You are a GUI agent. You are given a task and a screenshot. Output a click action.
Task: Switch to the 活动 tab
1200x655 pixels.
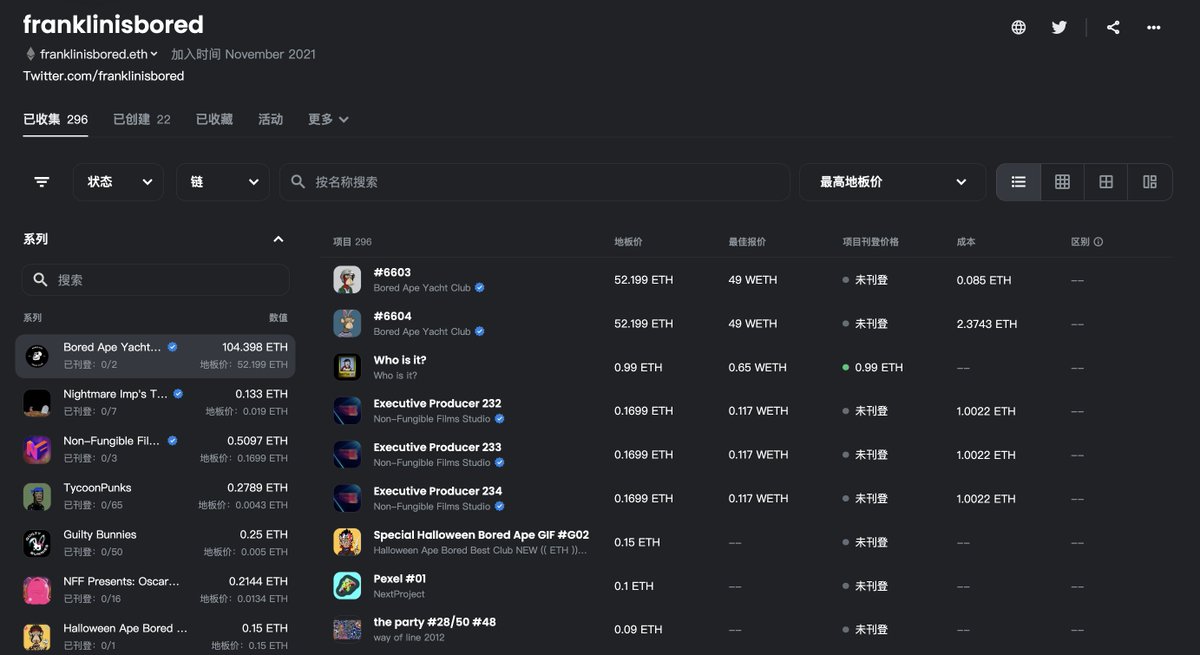(x=269, y=118)
